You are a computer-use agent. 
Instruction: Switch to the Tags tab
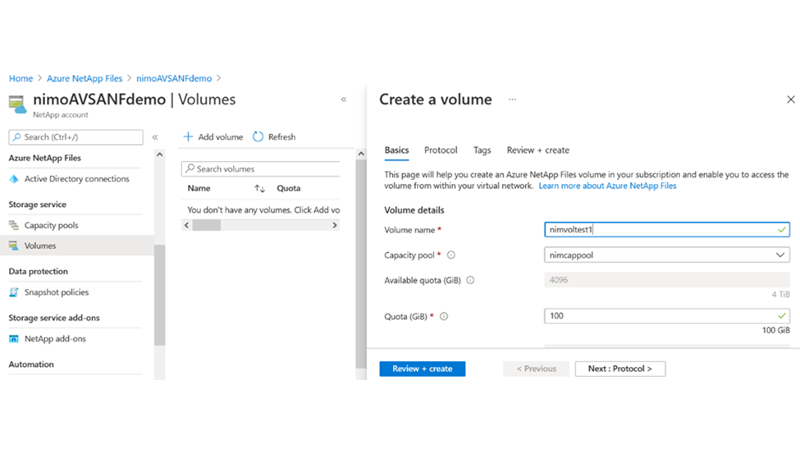[482, 150]
